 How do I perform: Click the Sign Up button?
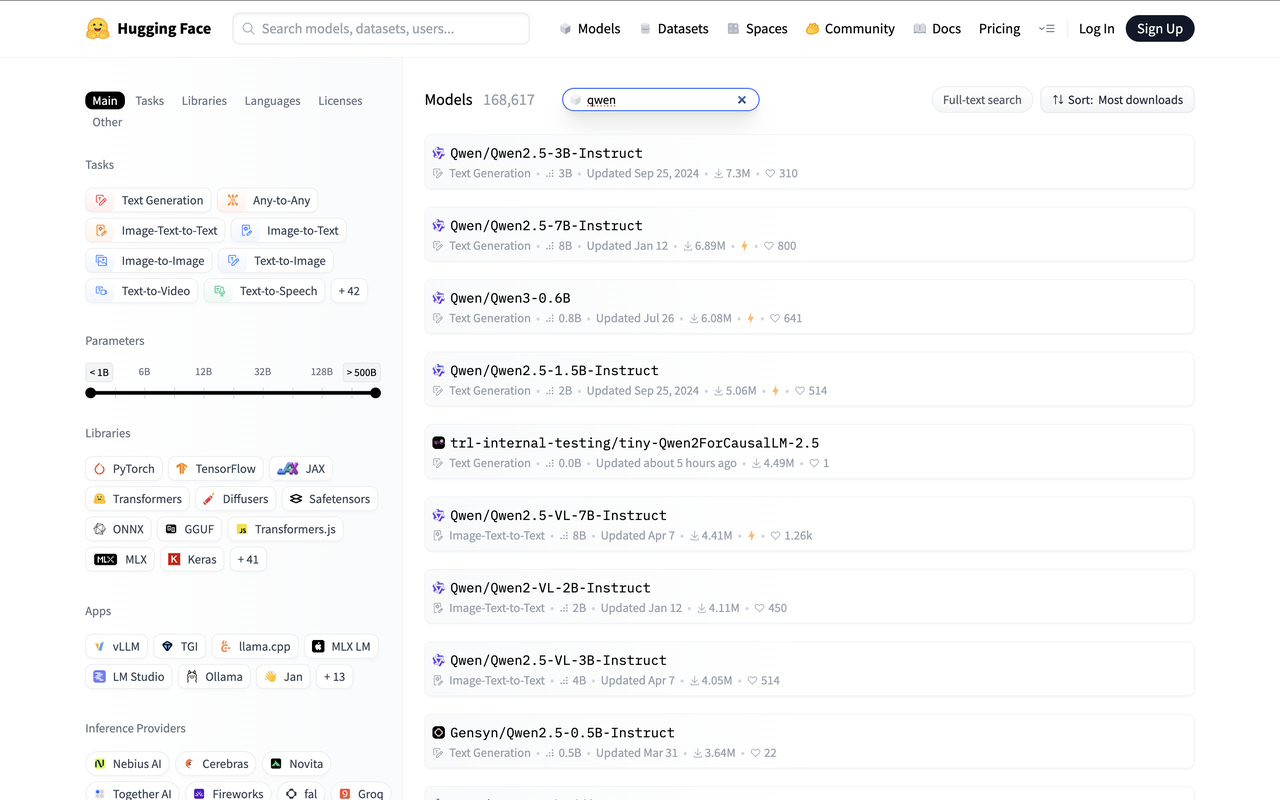point(1159,29)
